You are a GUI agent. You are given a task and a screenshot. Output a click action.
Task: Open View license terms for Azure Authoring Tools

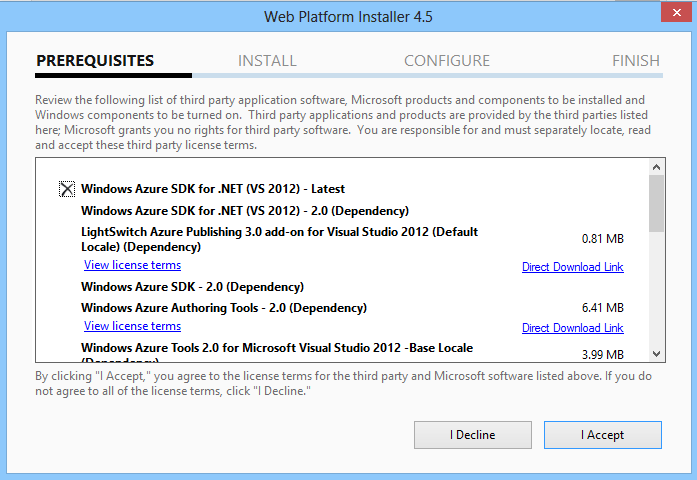tap(132, 326)
